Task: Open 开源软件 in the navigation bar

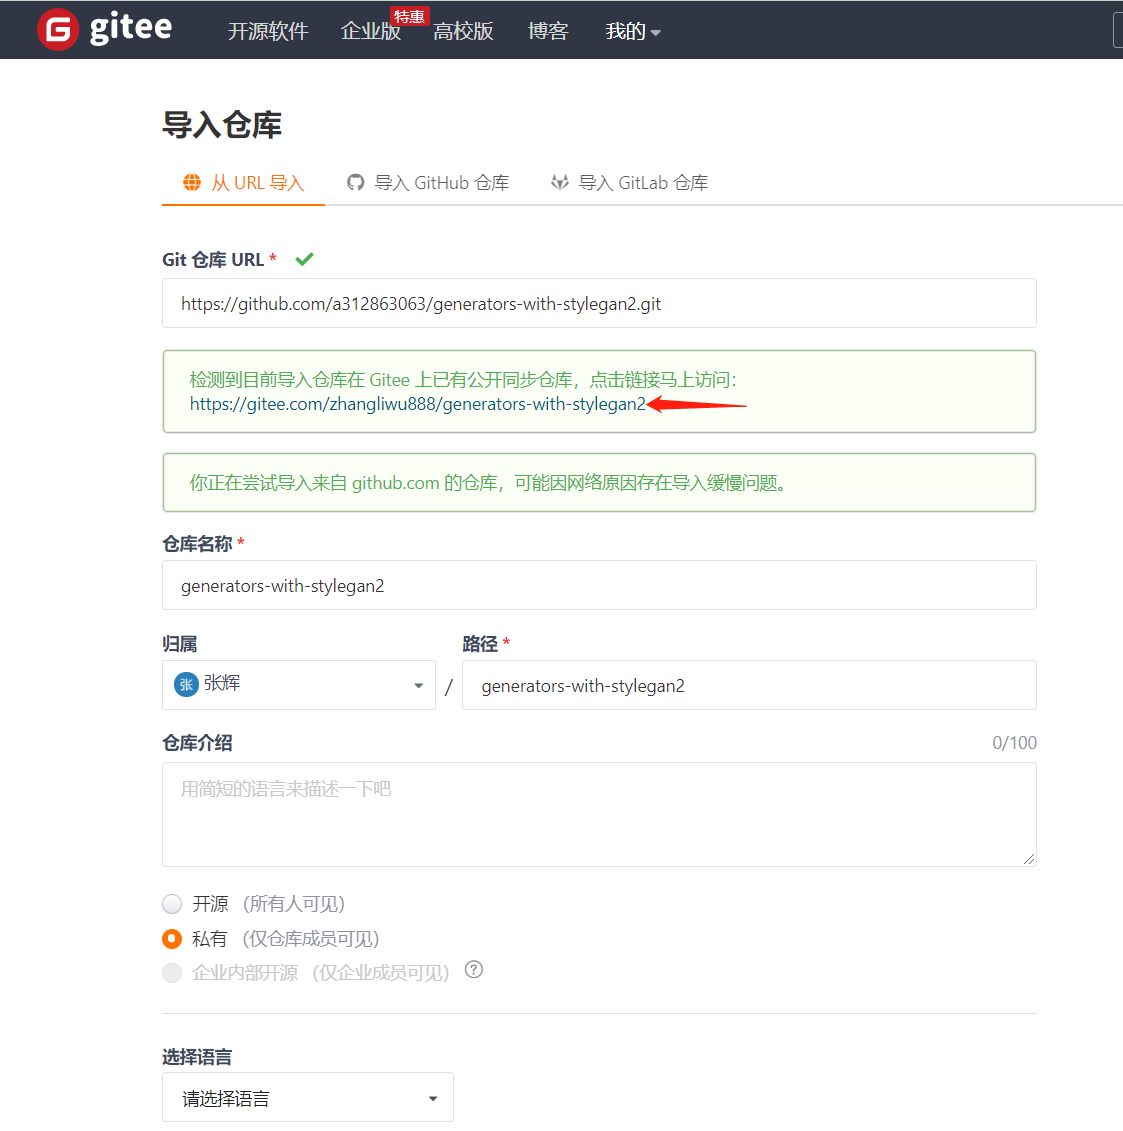Action: tap(268, 31)
